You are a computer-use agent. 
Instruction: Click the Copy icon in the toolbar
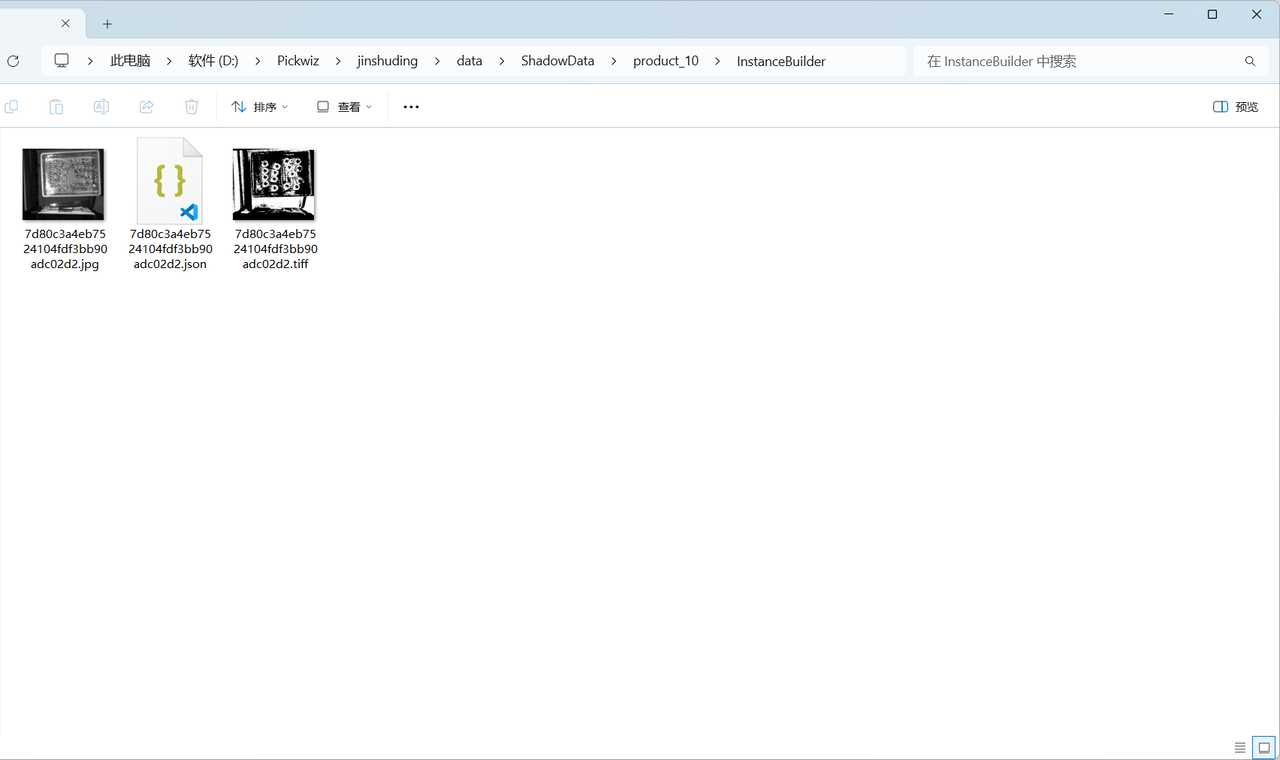[12, 107]
